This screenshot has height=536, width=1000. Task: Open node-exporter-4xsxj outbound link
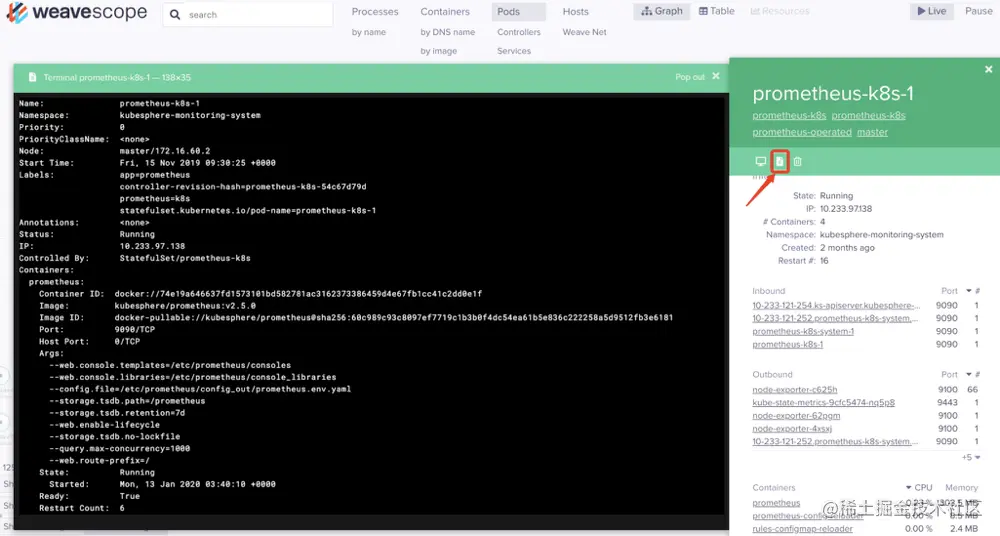tap(791, 429)
